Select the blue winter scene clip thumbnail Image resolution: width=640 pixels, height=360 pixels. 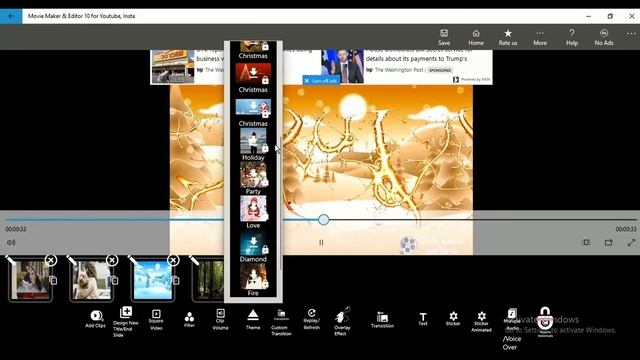click(x=152, y=281)
